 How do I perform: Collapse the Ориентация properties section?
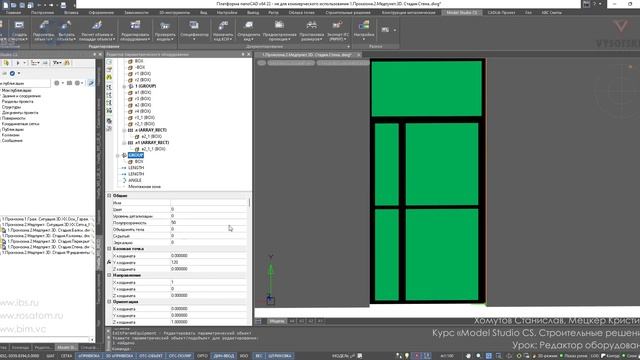109,302
